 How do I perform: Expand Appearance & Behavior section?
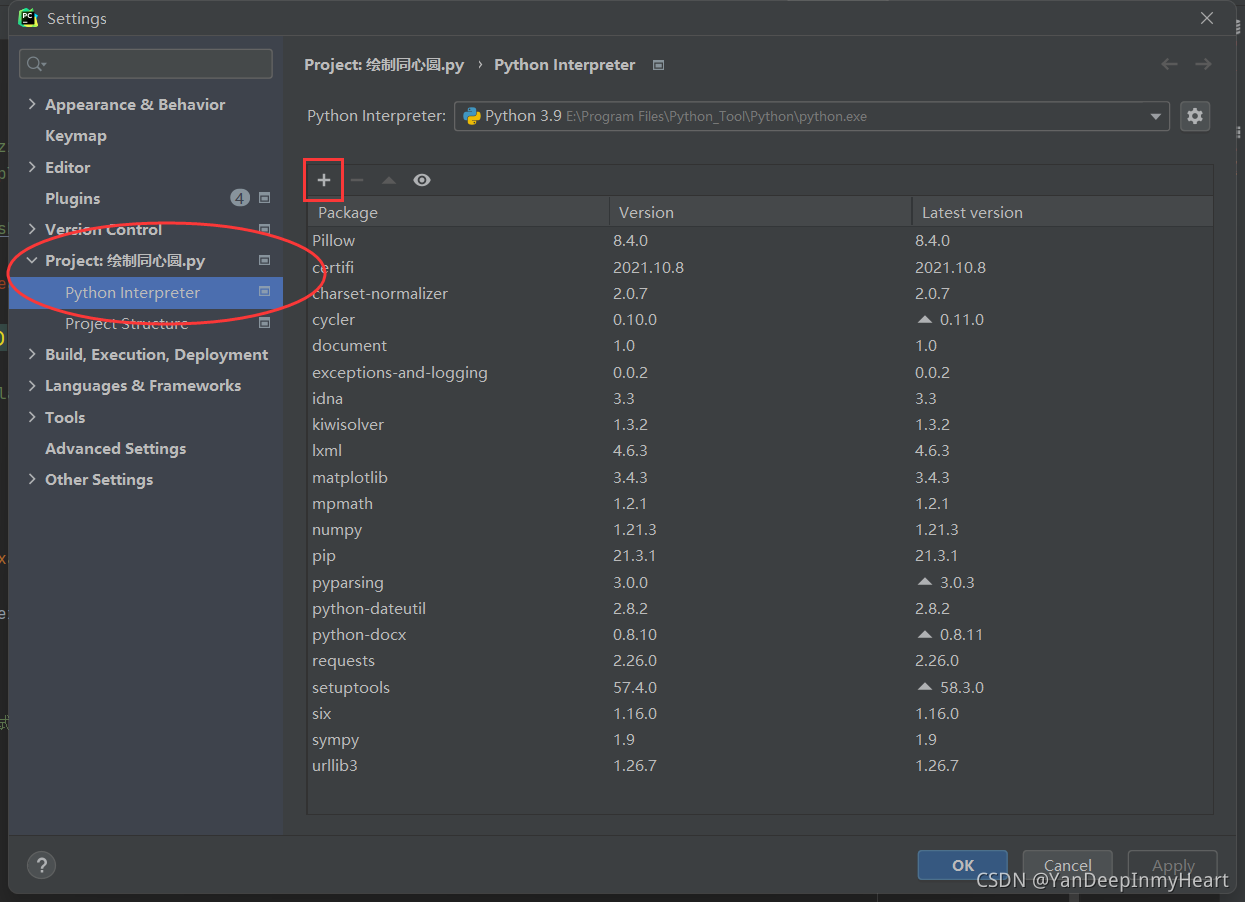click(x=32, y=104)
